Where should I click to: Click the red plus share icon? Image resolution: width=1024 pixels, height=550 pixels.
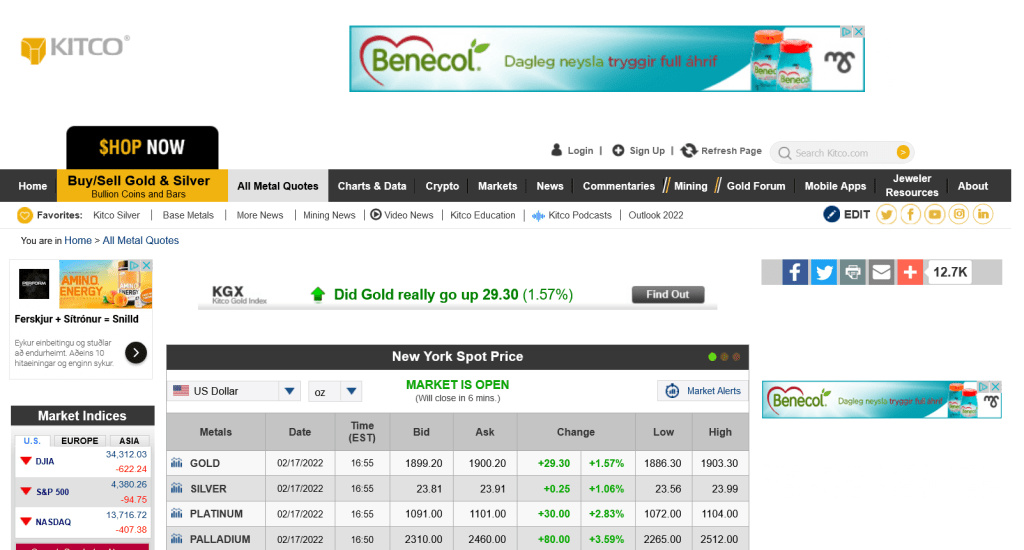pyautogui.click(x=910, y=272)
